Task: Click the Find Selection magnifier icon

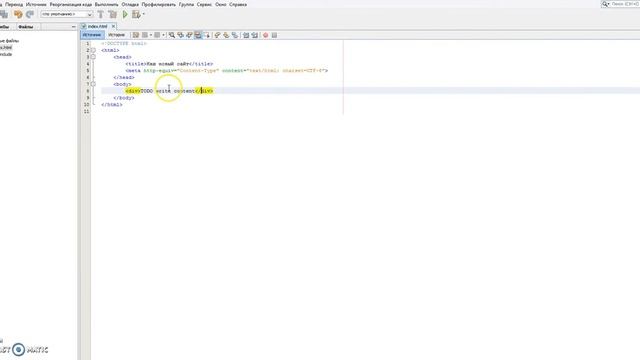Action: pos(172,35)
